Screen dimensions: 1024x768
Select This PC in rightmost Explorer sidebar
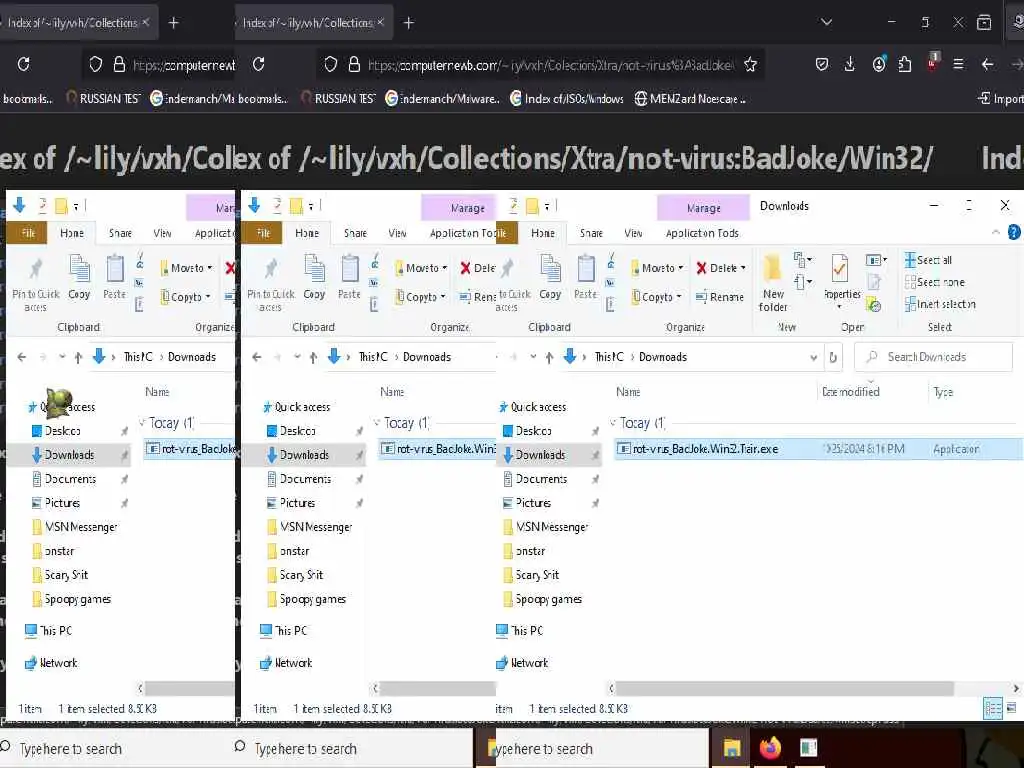pyautogui.click(x=520, y=630)
